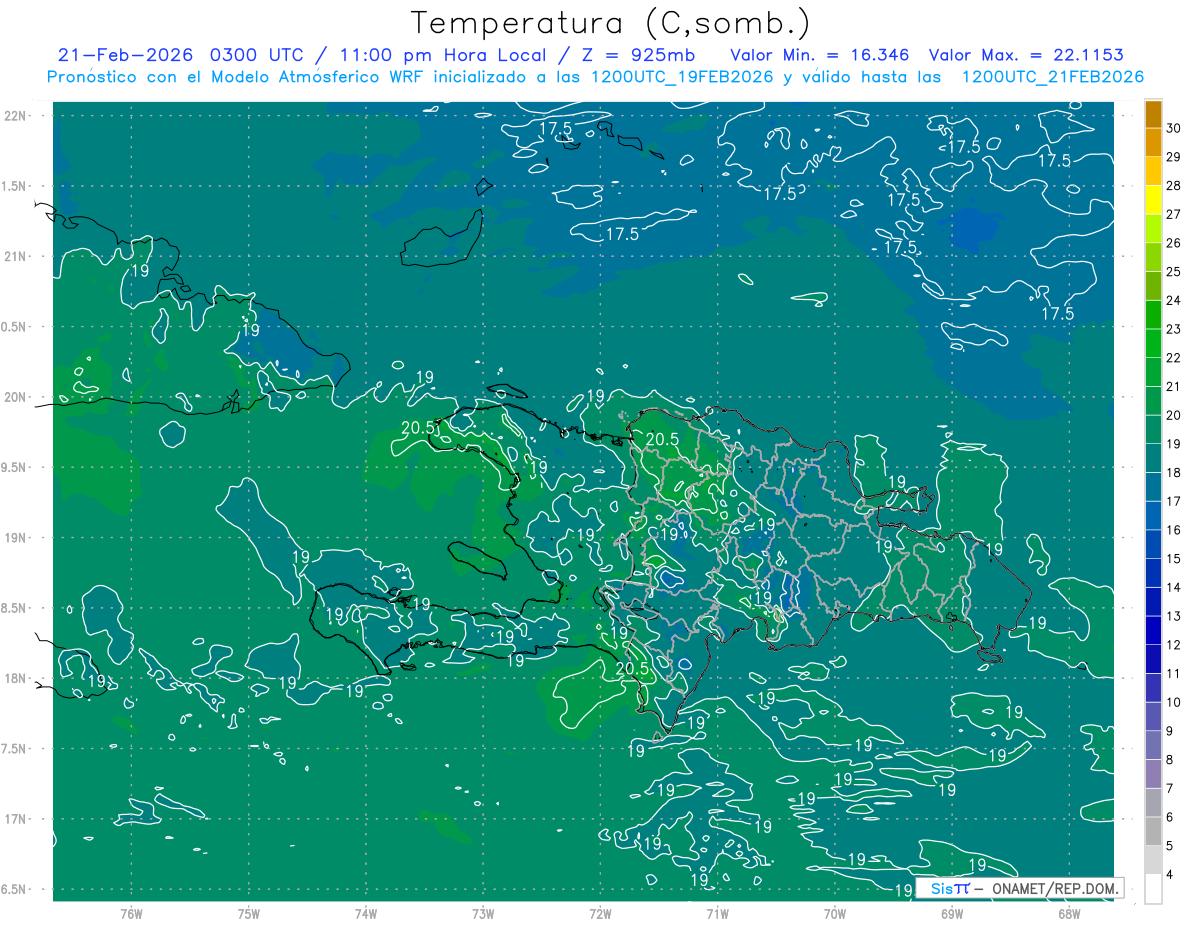Click the "11" color scale label
The height and width of the screenshot is (927, 1200).
pyautogui.click(x=1173, y=673)
